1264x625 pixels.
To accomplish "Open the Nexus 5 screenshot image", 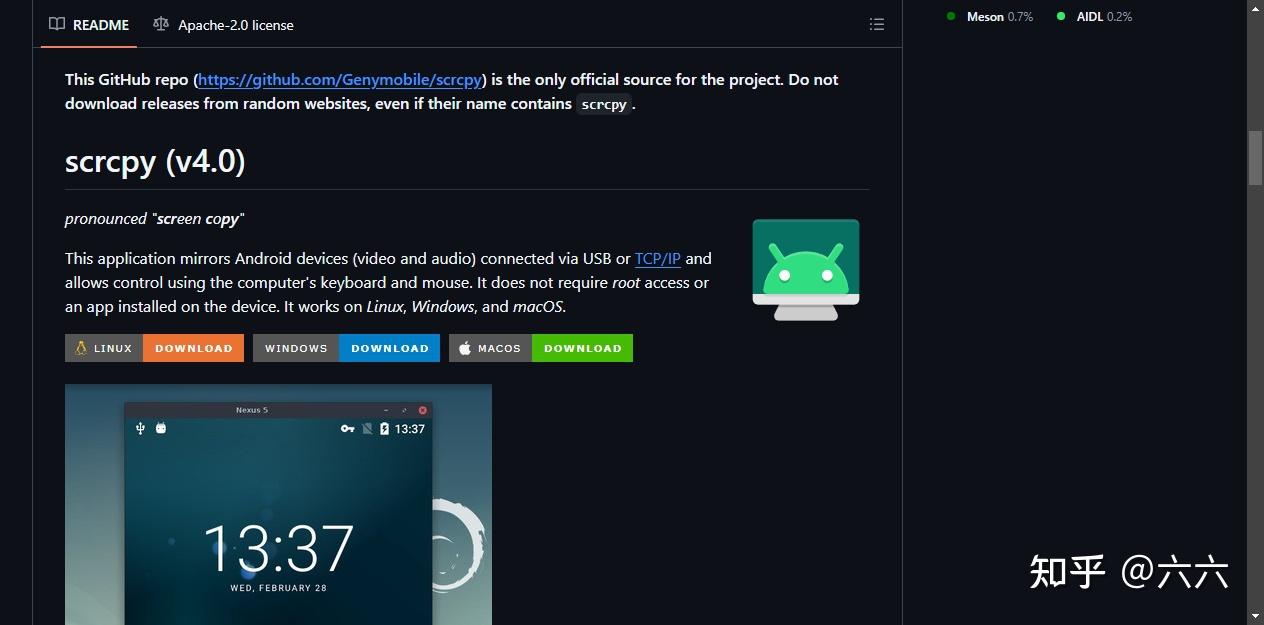I will [x=278, y=504].
